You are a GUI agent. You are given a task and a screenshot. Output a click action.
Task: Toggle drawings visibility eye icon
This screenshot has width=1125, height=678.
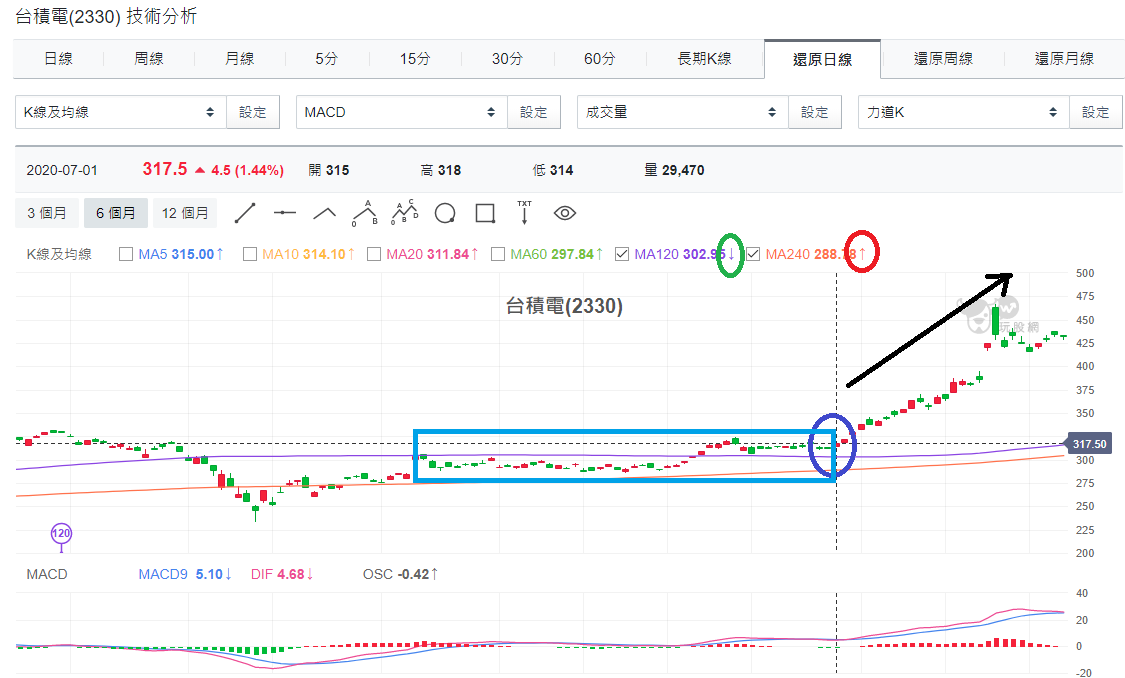[x=565, y=213]
